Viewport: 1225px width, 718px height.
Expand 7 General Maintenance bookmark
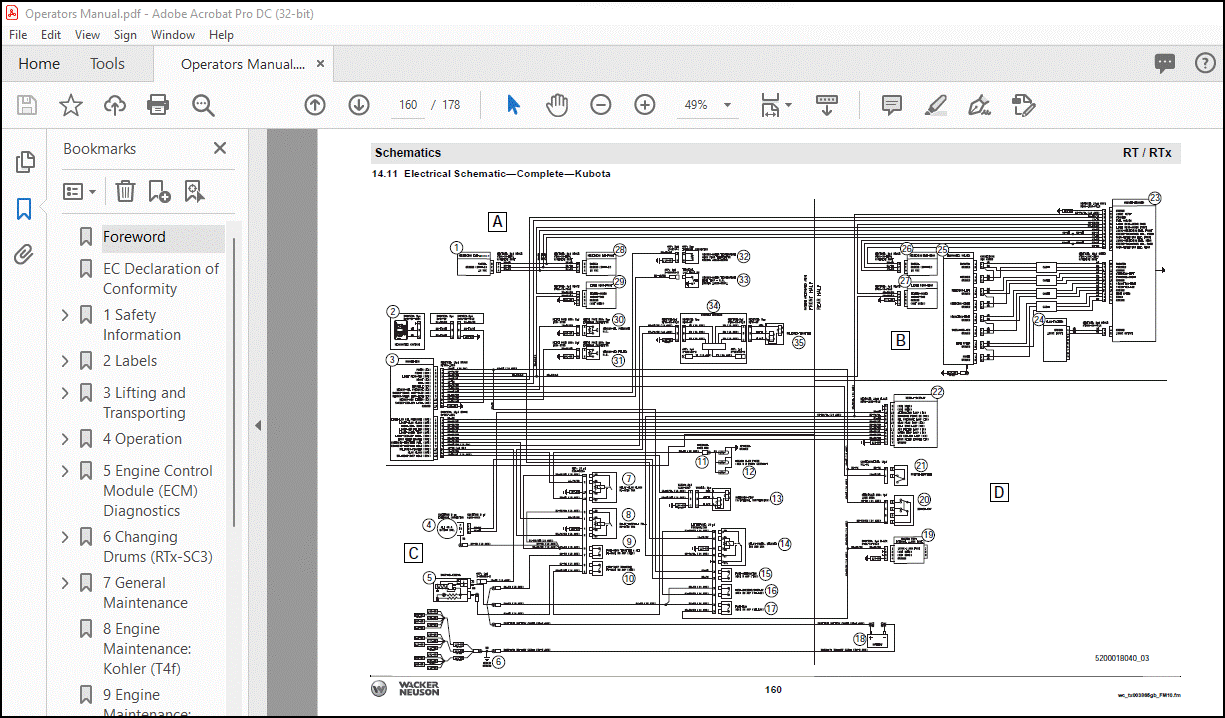click(66, 583)
